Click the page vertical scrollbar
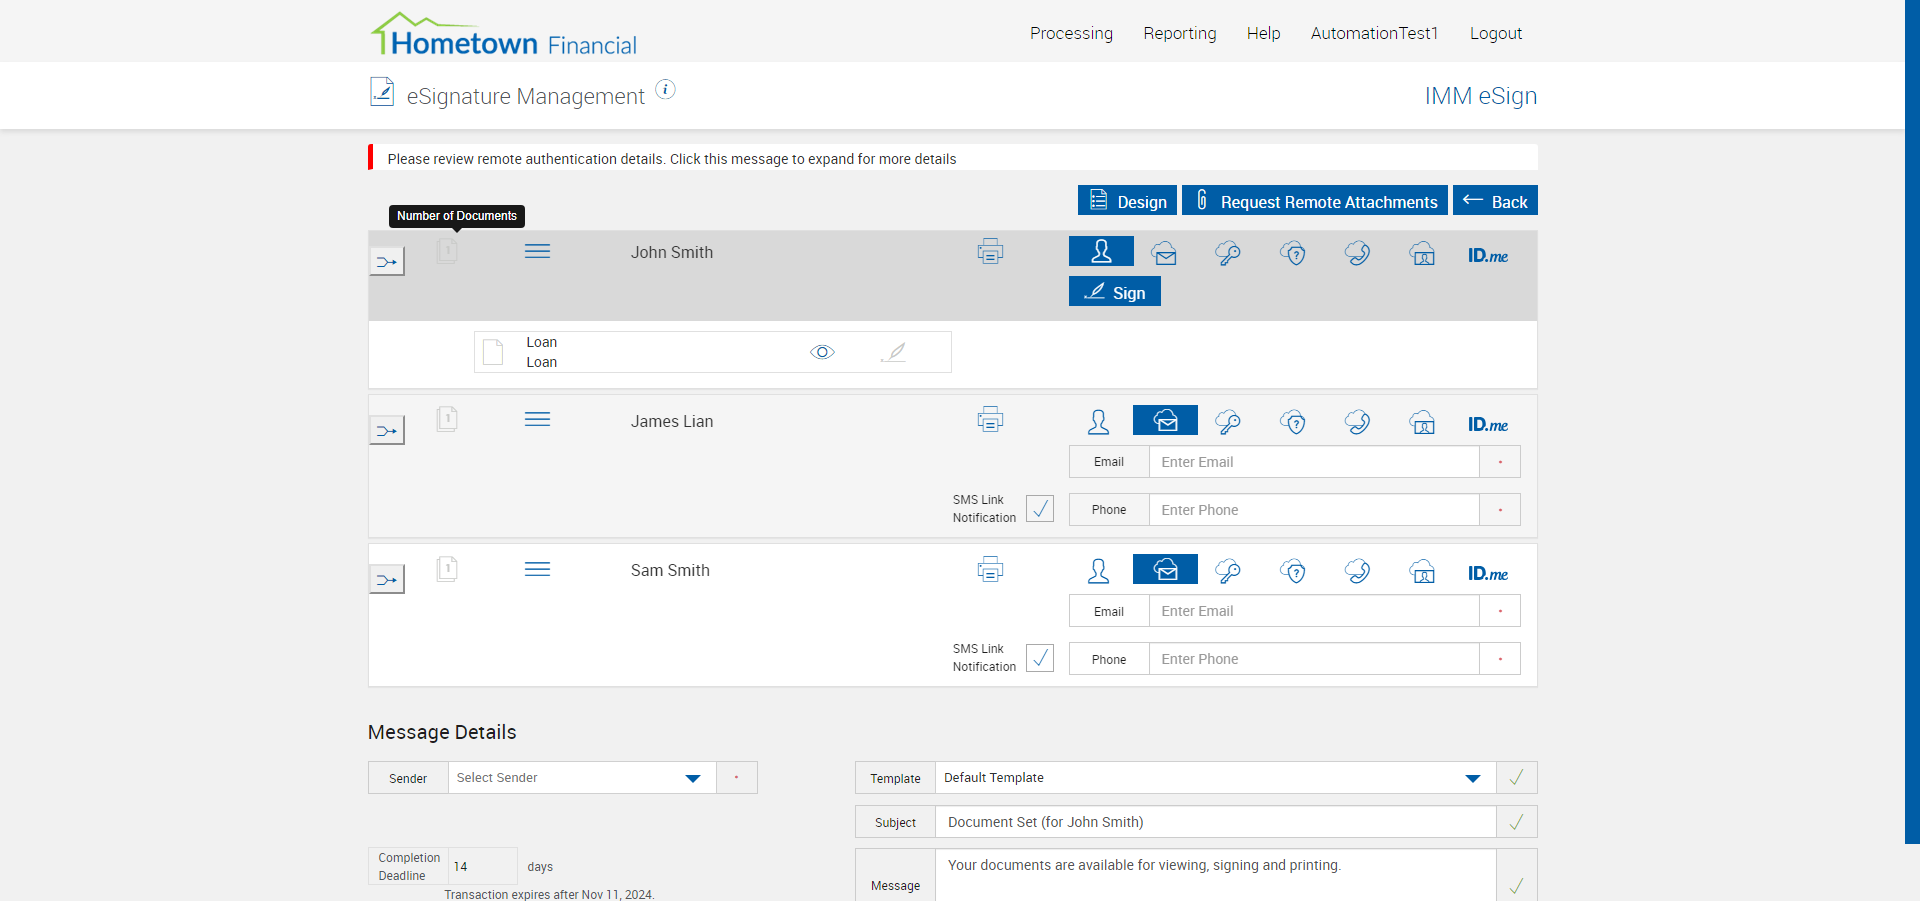The width and height of the screenshot is (1920, 901). point(1912,420)
